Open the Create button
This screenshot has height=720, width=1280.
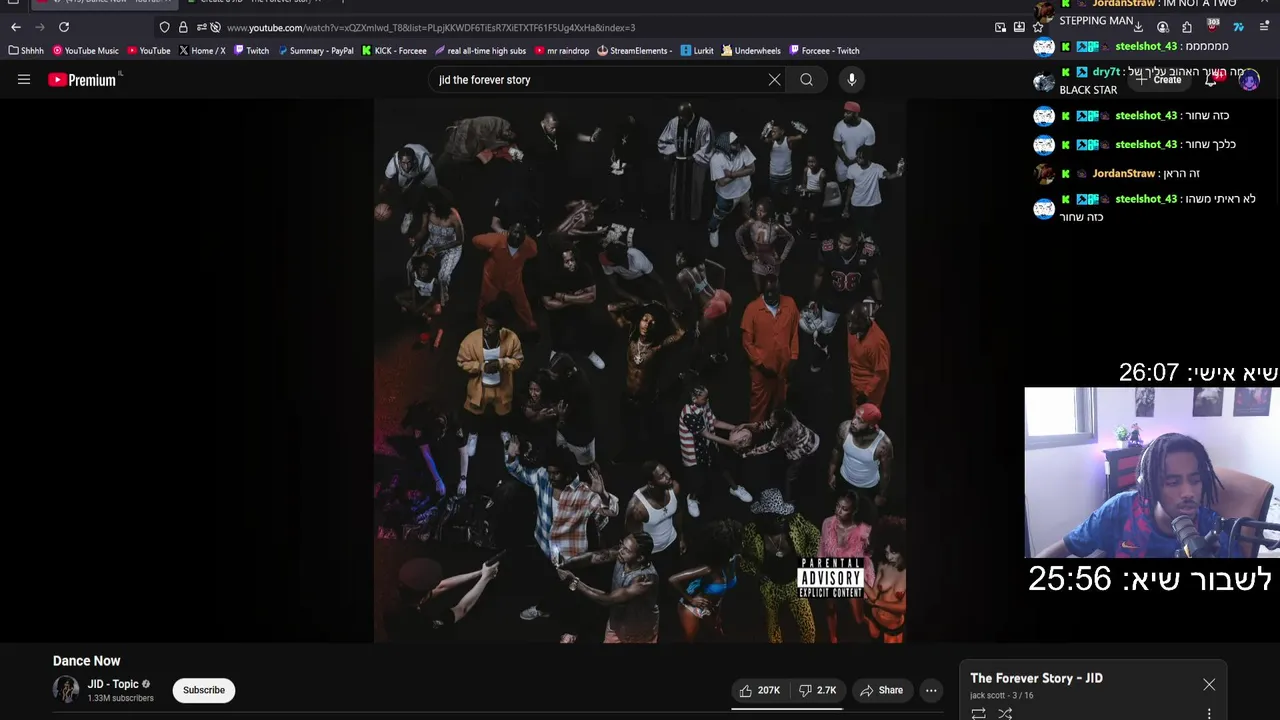pyautogui.click(x=1160, y=80)
